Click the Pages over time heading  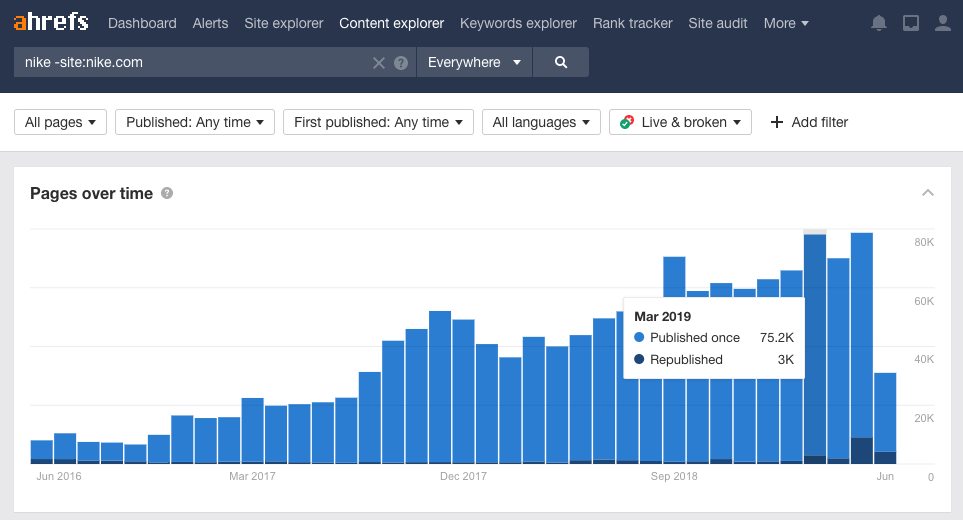92,193
